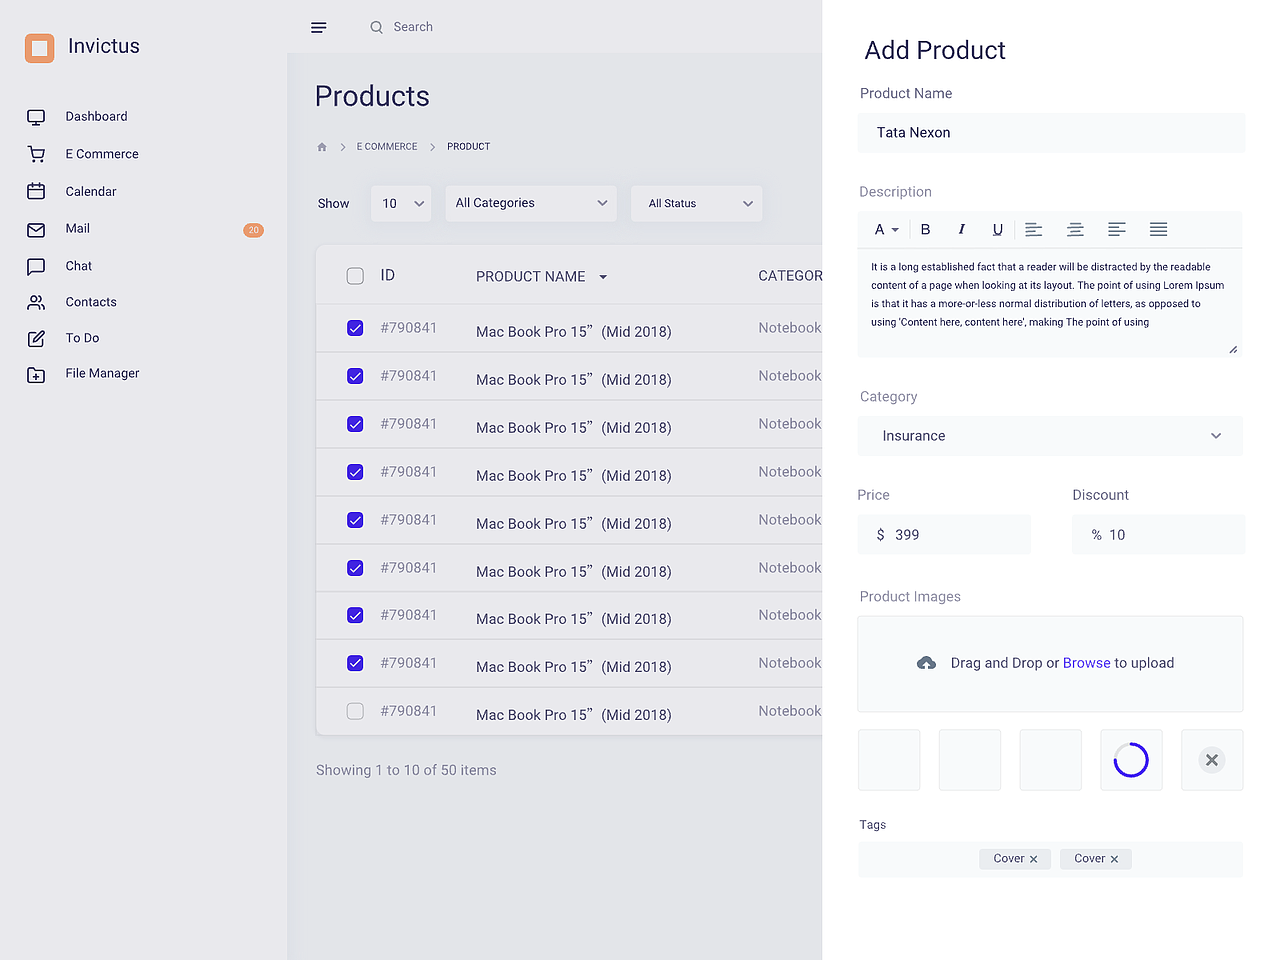Apply Underline formatting in description editor
This screenshot has height=960, width=1280.
[997, 230]
